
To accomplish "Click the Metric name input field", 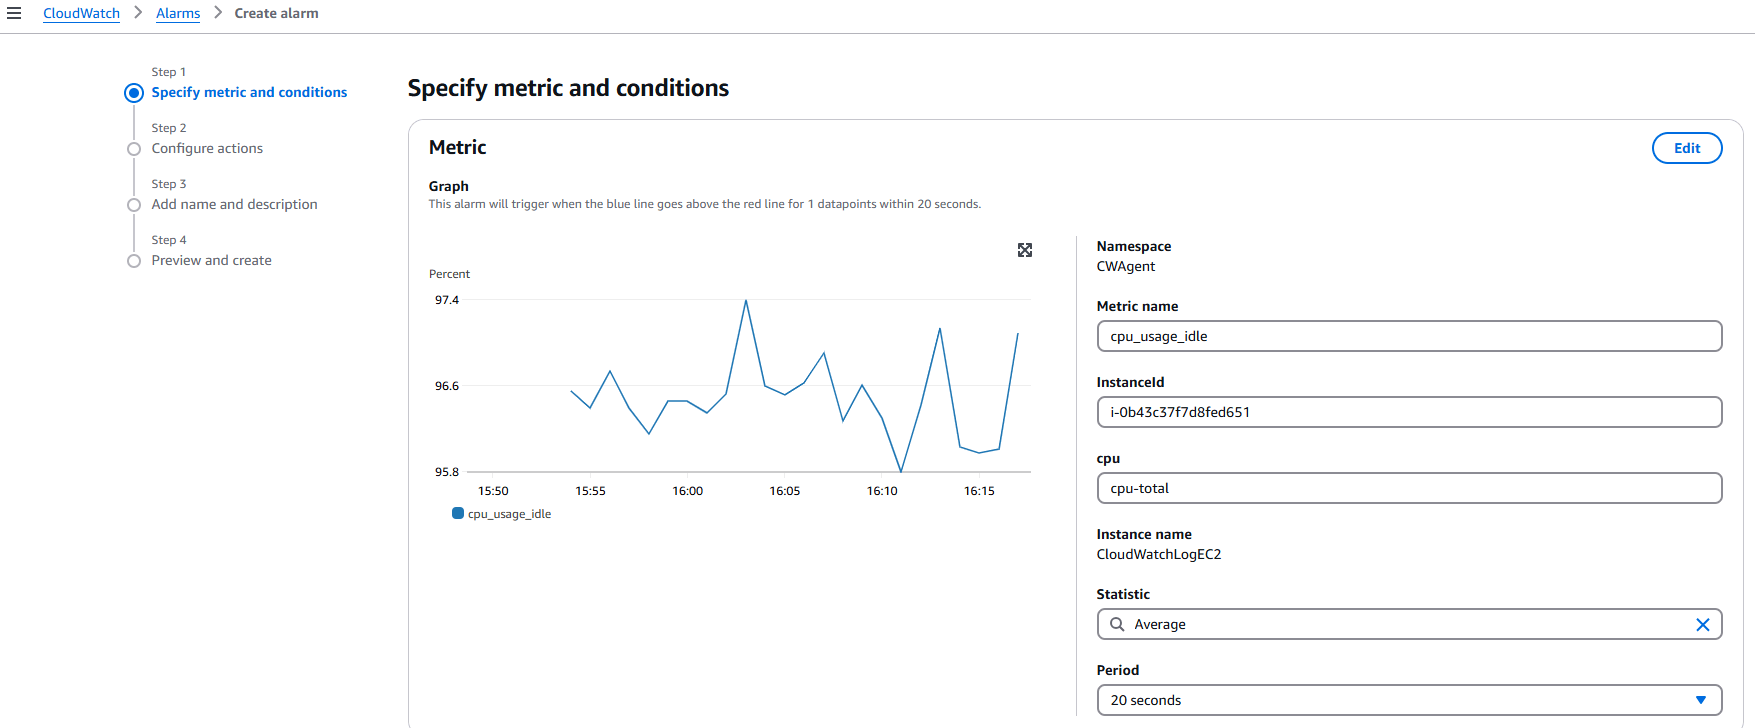I will 1408,337.
